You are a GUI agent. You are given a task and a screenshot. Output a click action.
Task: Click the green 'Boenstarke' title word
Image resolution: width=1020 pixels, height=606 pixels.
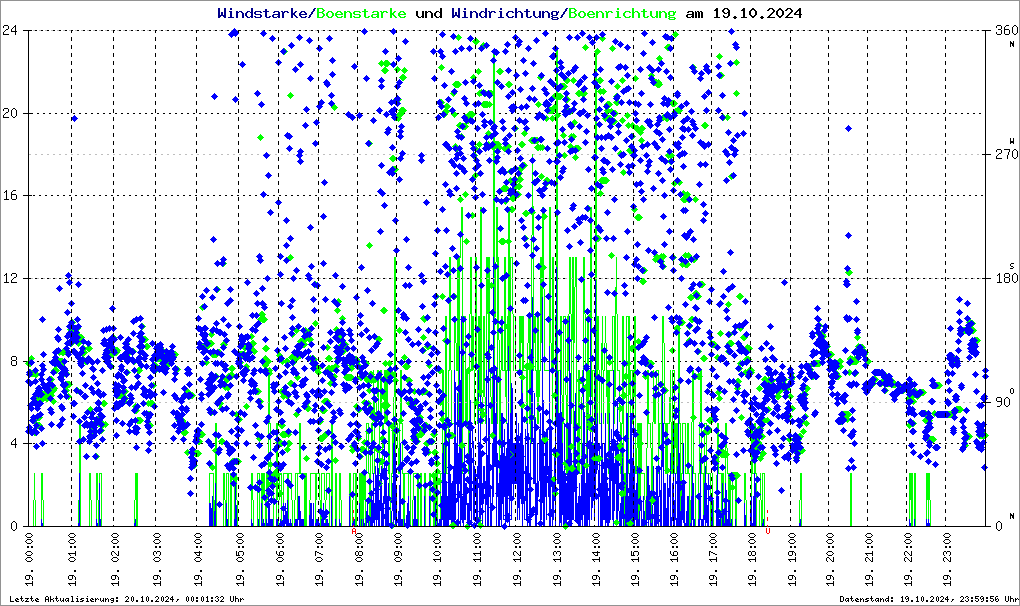(362, 13)
